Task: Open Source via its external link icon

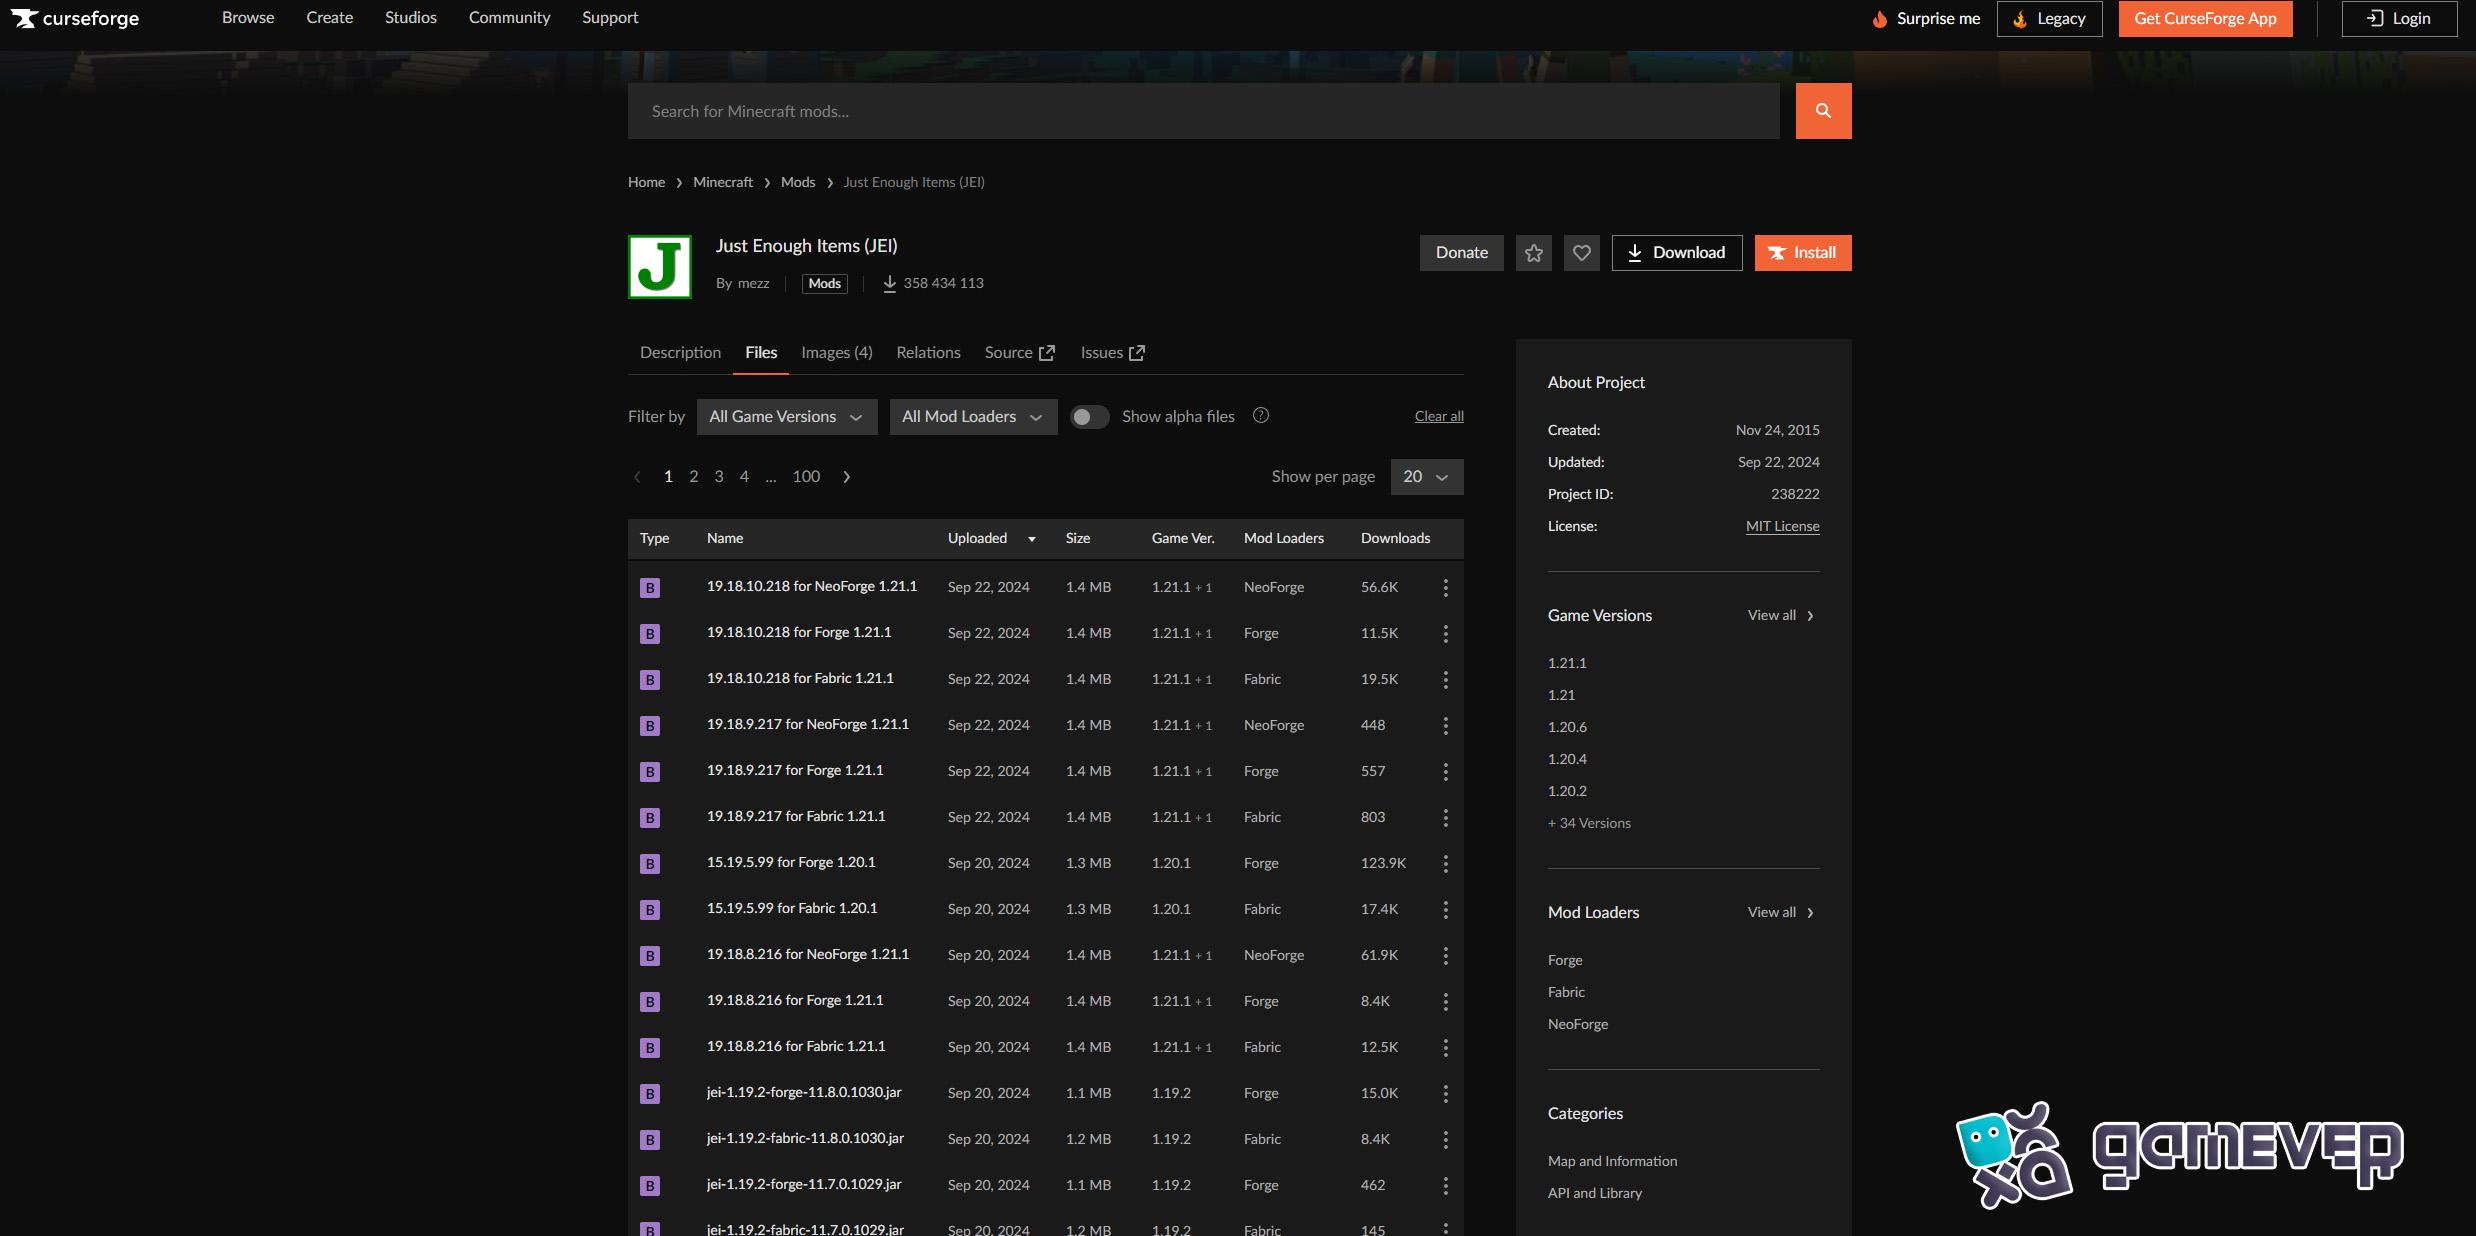Action: [1046, 352]
